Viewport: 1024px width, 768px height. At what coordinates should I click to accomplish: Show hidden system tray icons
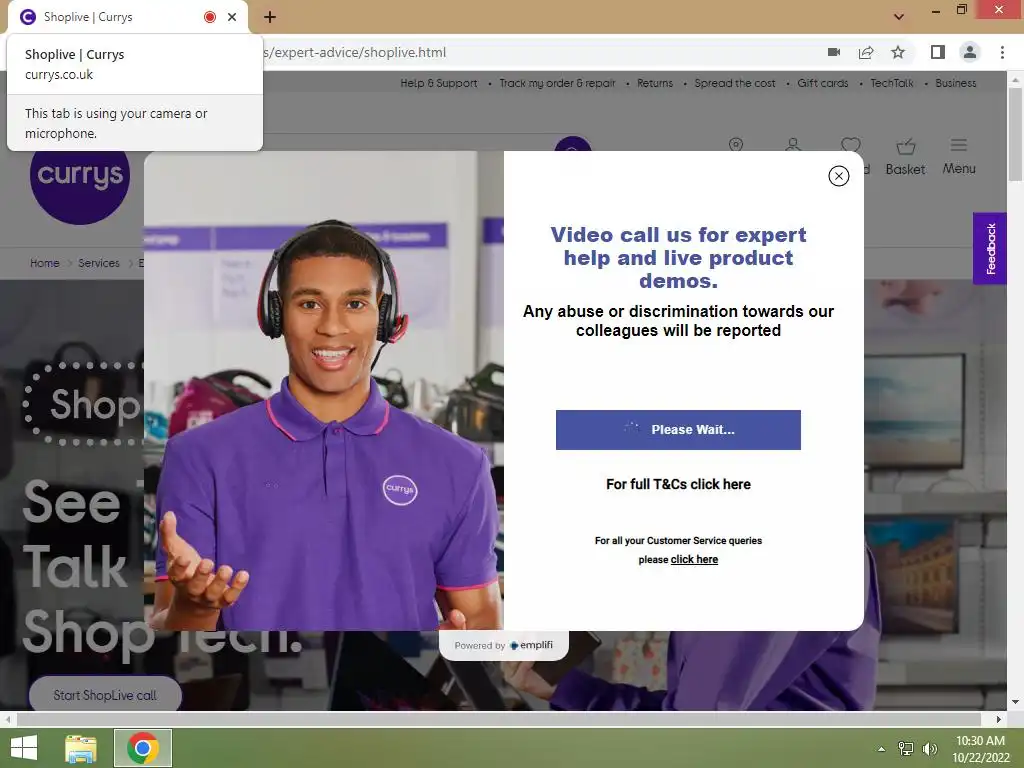[x=881, y=748]
